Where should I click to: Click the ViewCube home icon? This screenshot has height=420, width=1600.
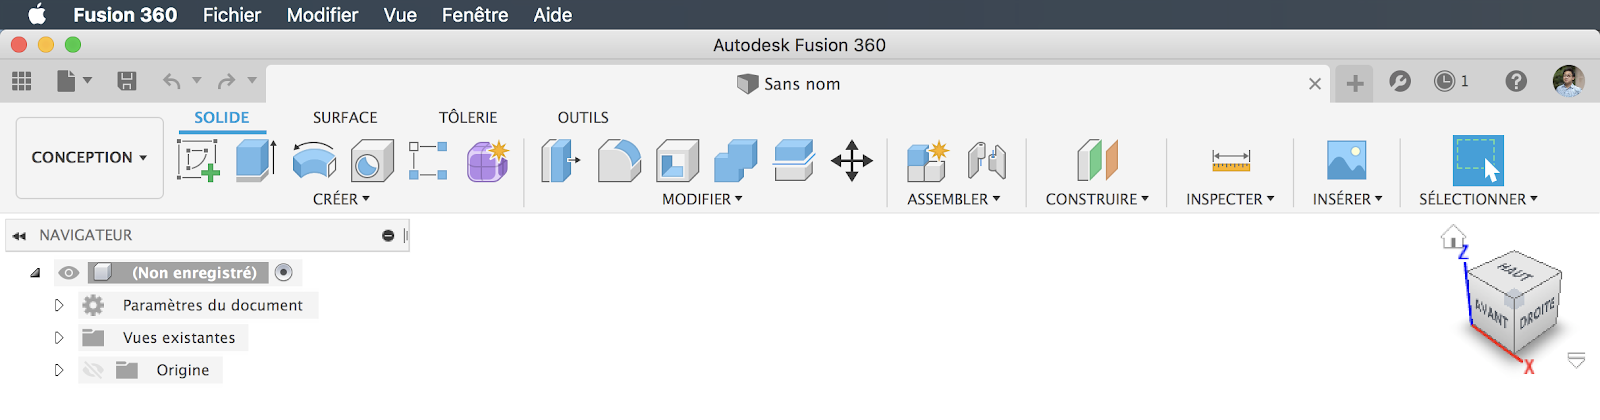1452,237
